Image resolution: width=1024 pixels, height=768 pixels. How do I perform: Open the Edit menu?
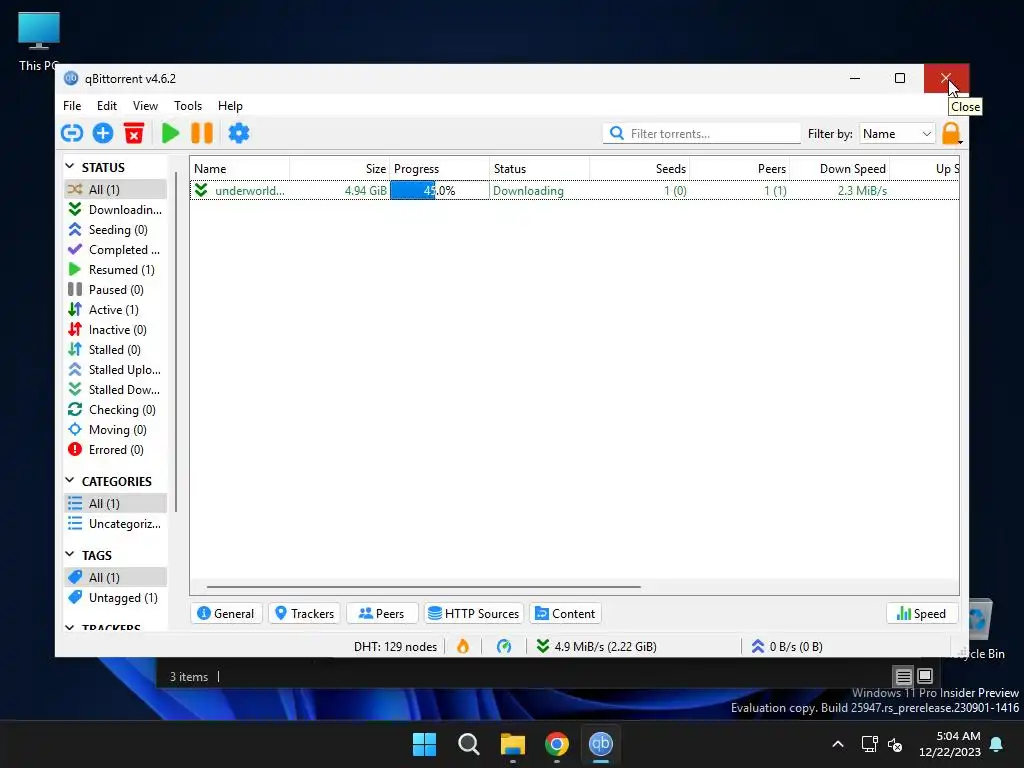click(106, 106)
